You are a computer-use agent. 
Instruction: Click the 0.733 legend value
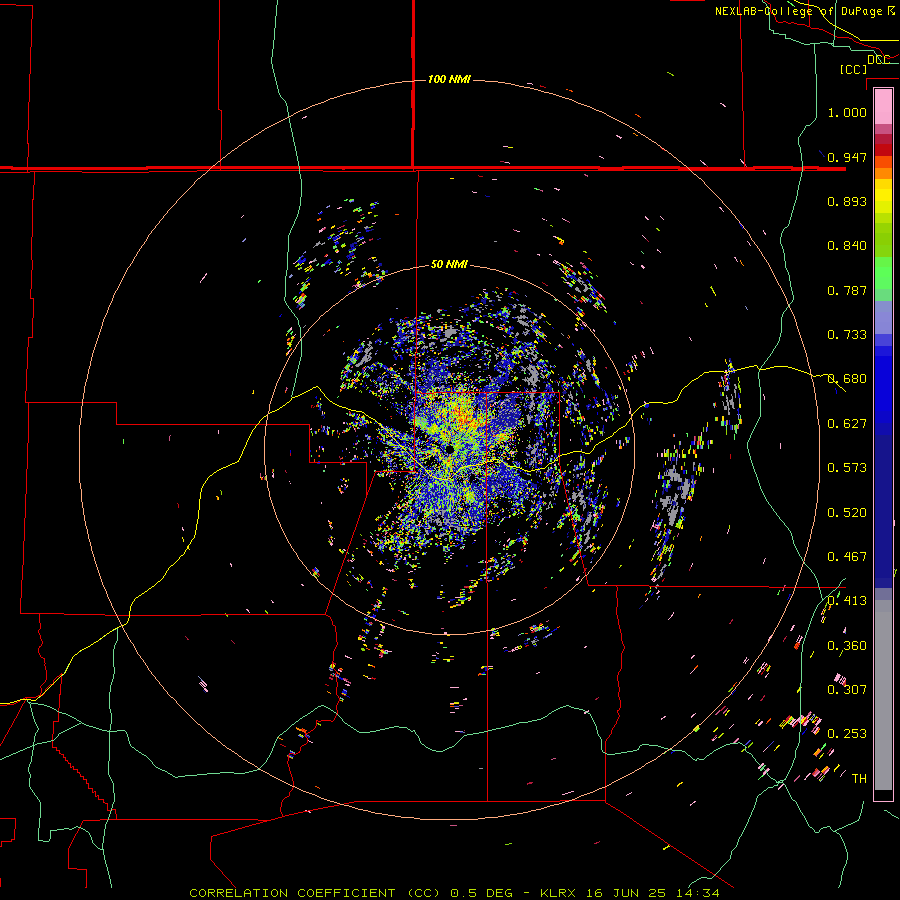tap(847, 335)
